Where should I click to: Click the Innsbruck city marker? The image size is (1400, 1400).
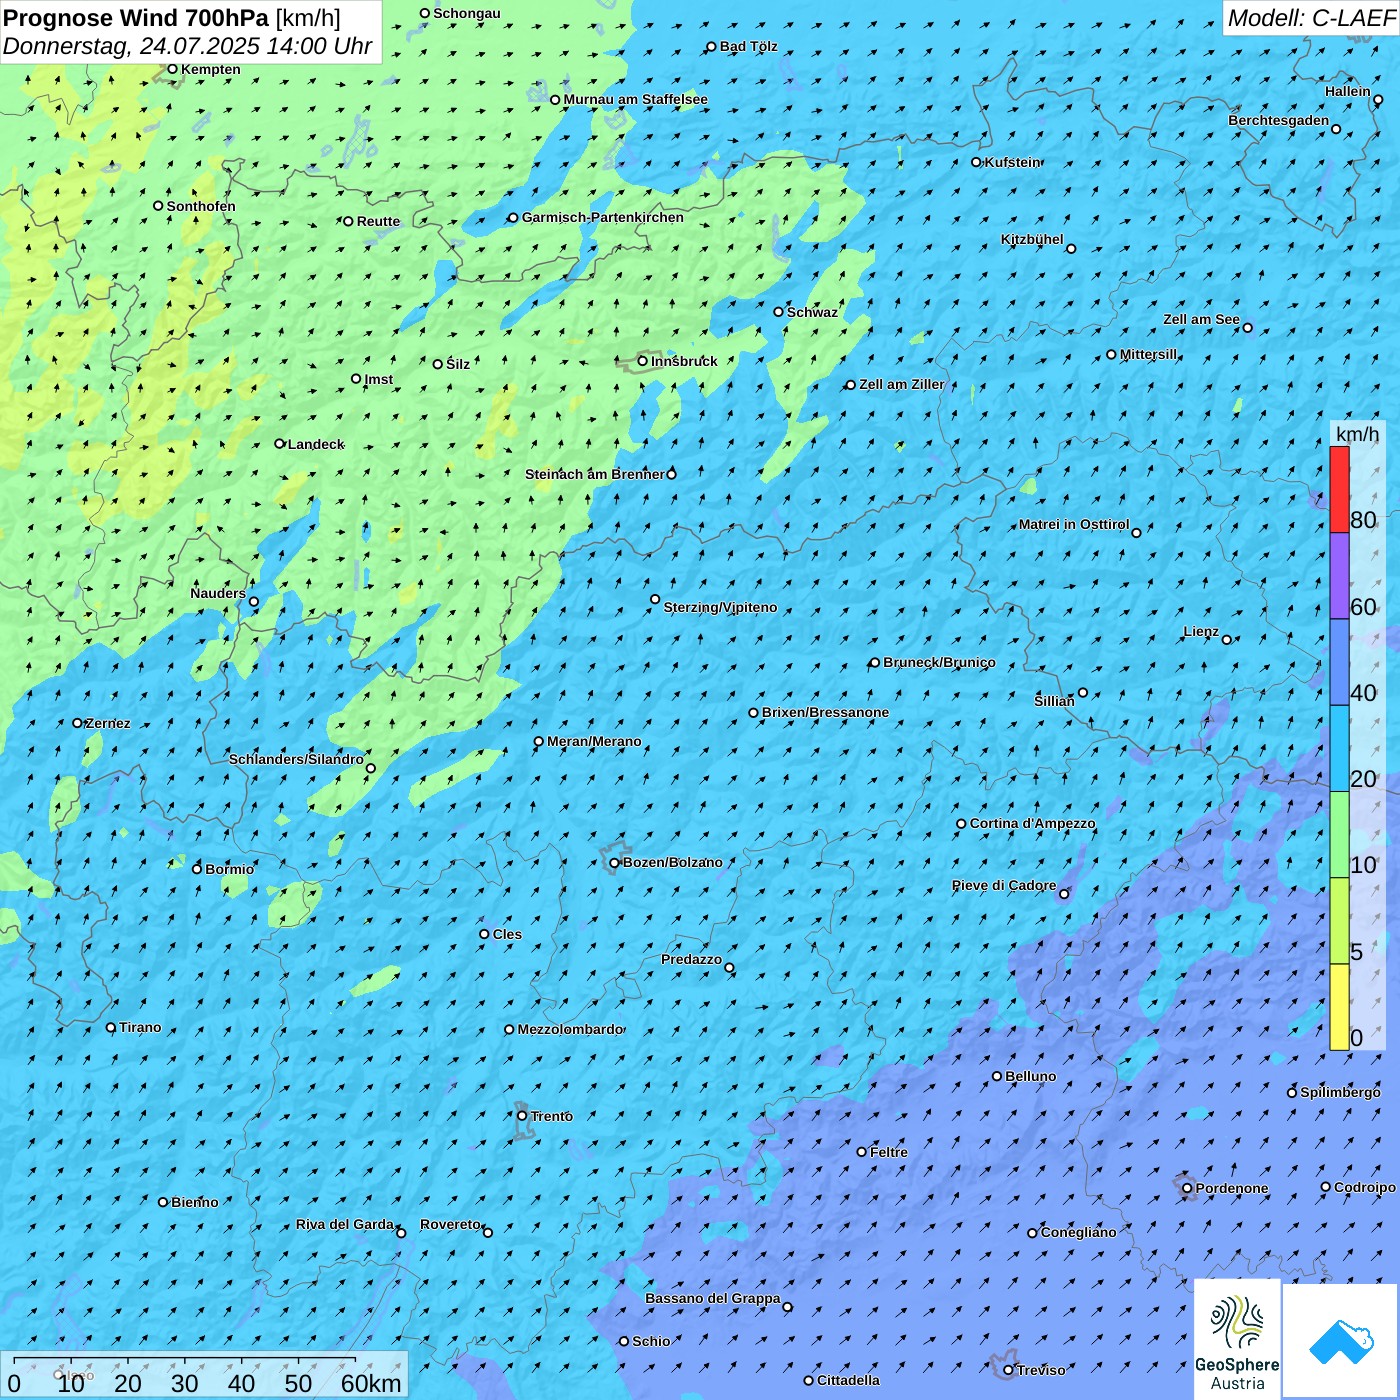click(643, 361)
